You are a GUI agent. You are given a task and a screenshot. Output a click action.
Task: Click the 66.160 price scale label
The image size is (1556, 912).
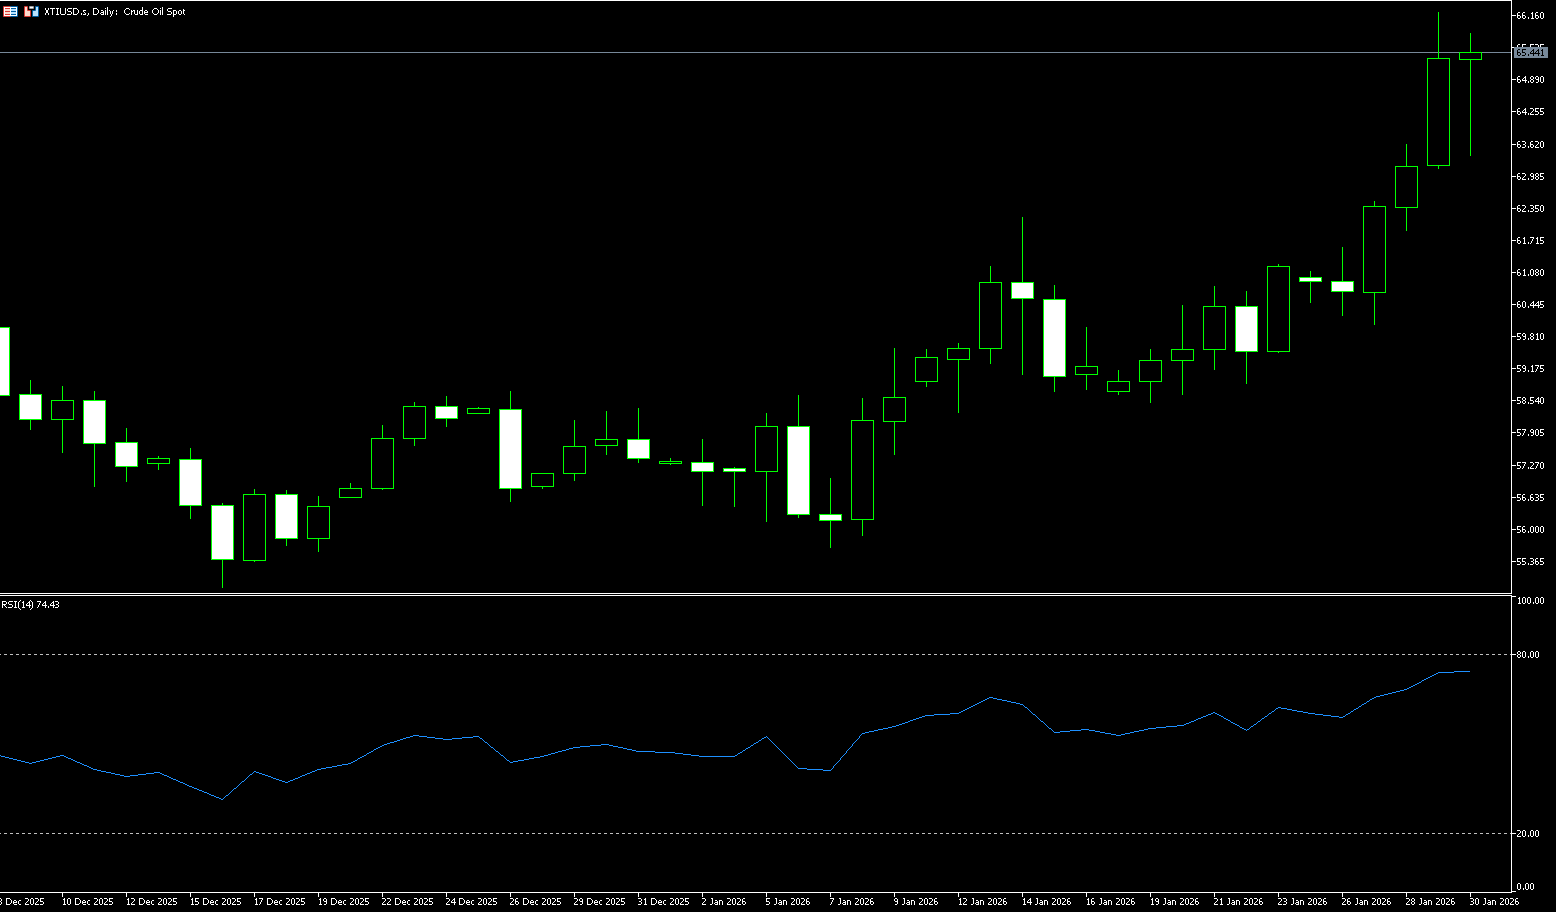click(x=1531, y=16)
